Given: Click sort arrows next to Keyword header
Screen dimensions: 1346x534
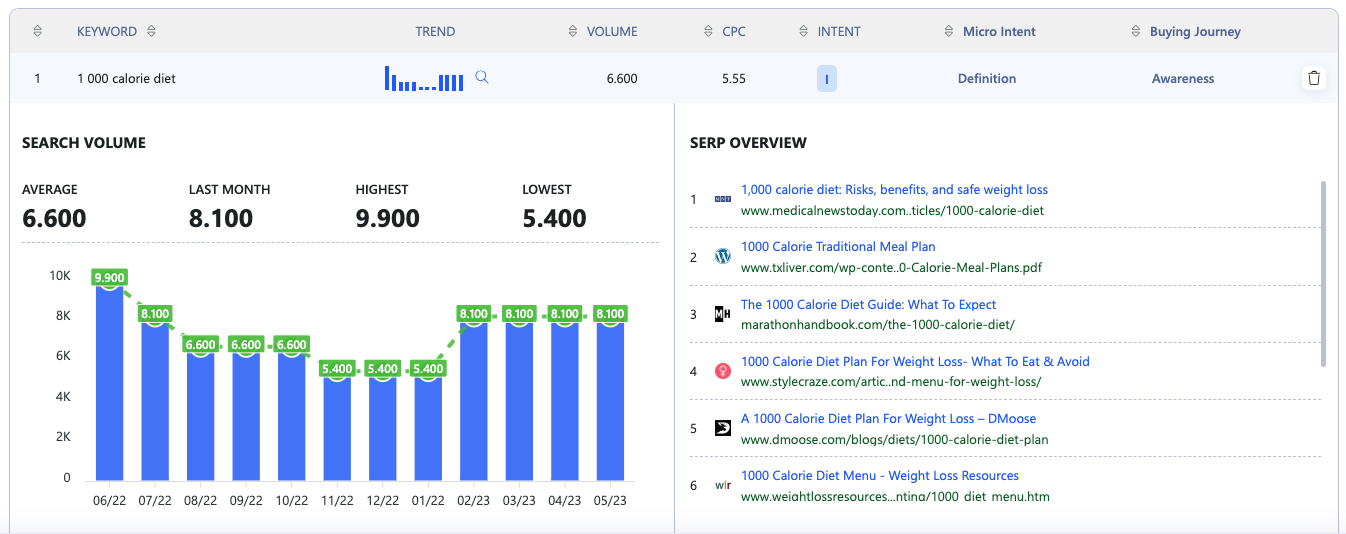Looking at the screenshot, I should pyautogui.click(x=151, y=31).
